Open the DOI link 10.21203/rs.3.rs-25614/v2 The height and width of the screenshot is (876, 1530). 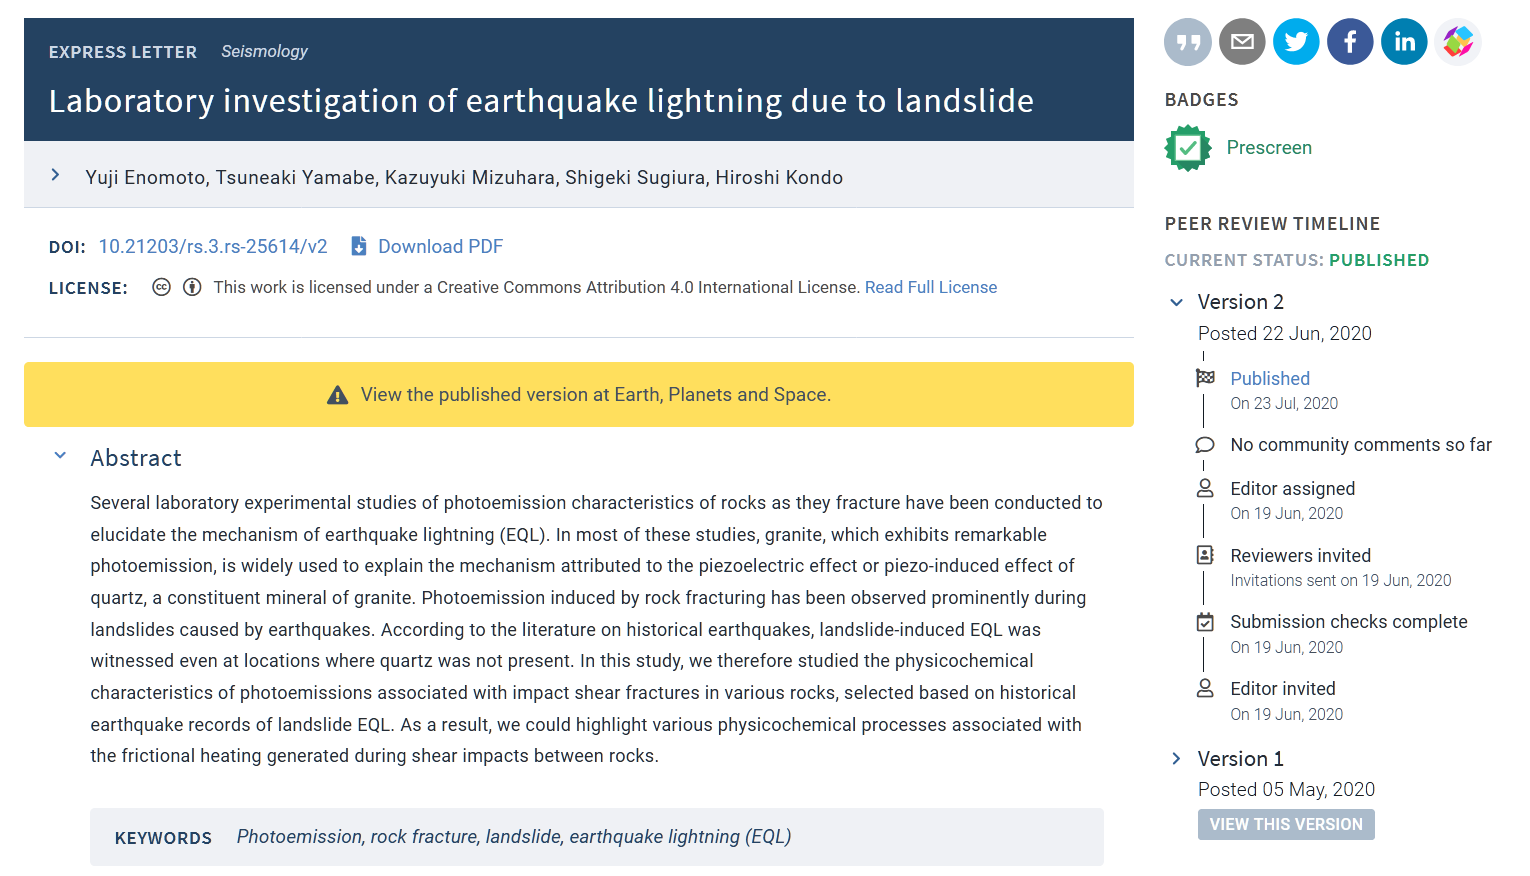point(213,246)
